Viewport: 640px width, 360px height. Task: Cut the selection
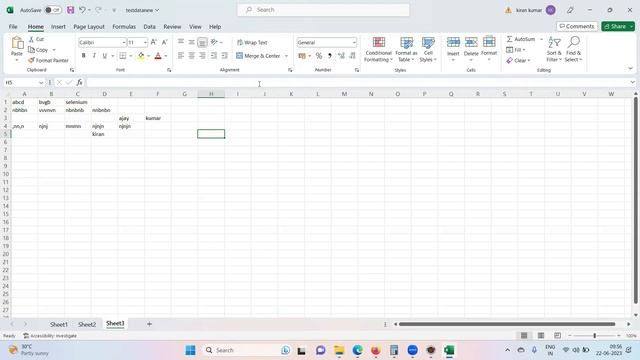tap(36, 39)
